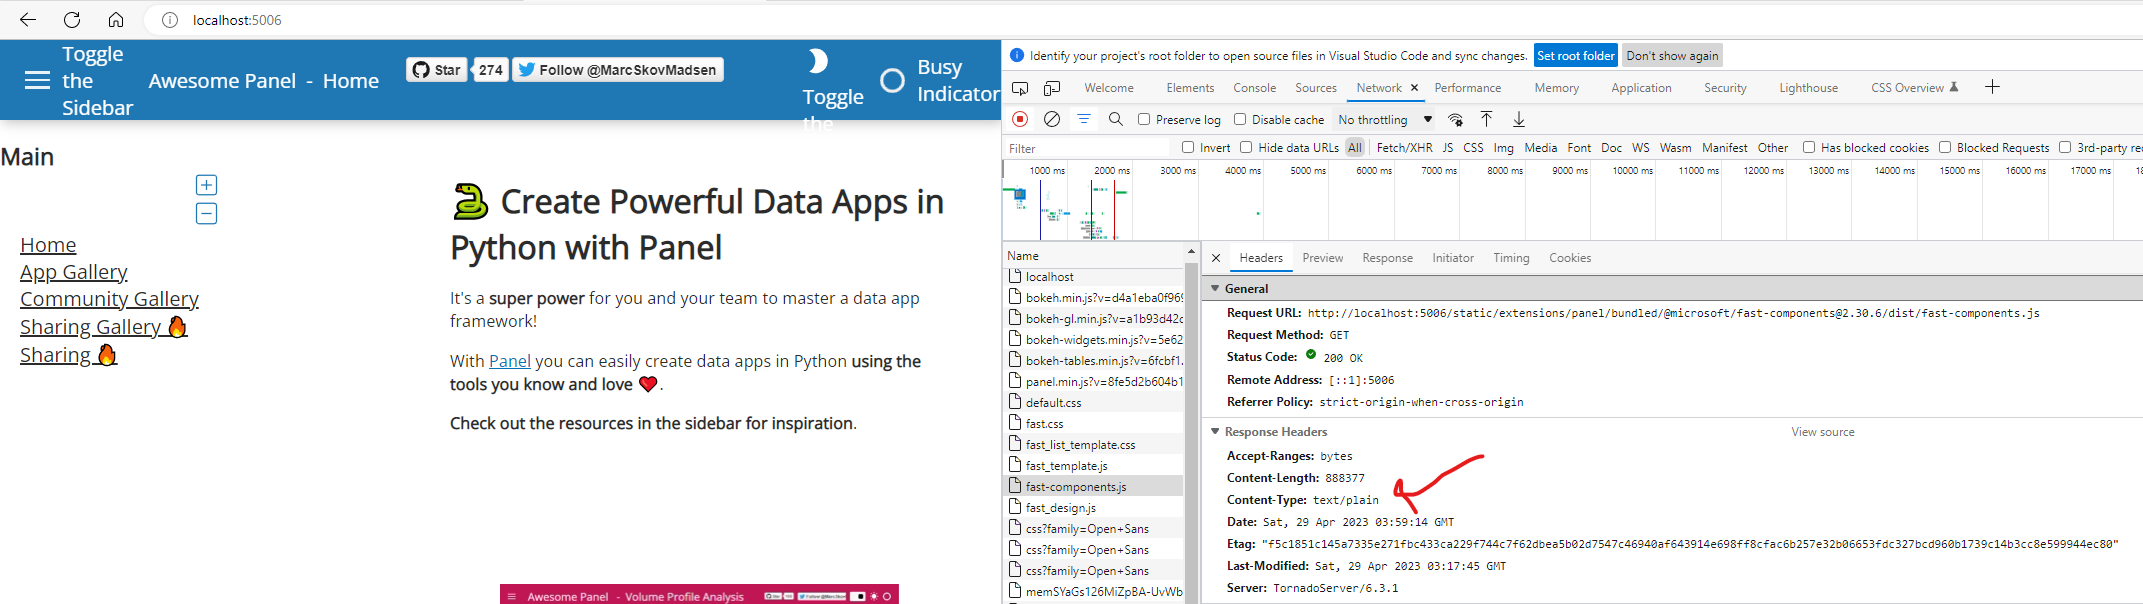Clear the network log
The width and height of the screenshot is (2143, 604).
[x=1052, y=119]
